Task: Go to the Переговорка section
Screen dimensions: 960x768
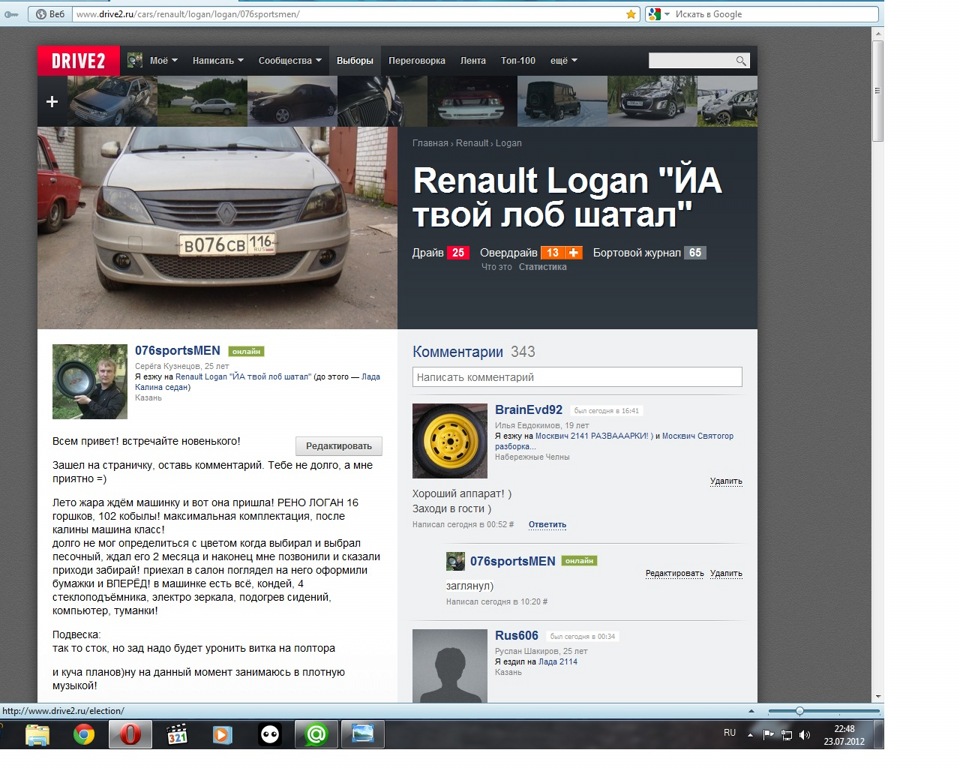Action: point(416,61)
